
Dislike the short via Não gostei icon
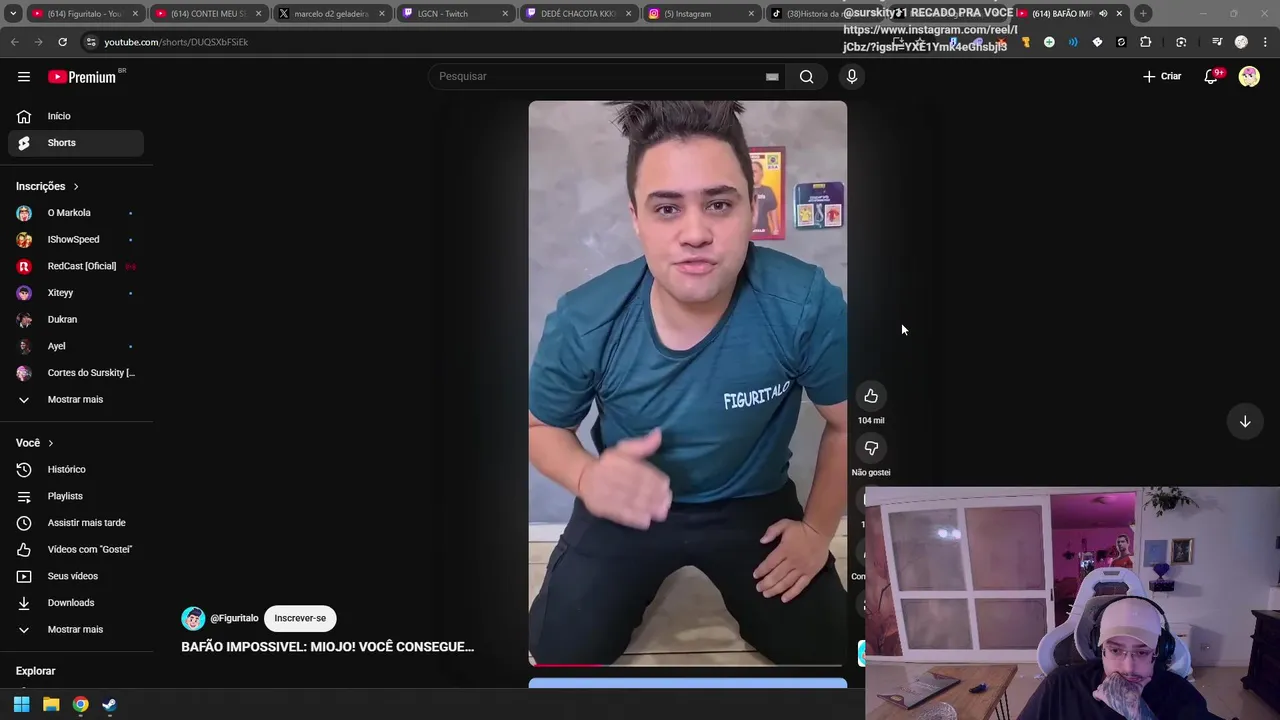(x=871, y=448)
